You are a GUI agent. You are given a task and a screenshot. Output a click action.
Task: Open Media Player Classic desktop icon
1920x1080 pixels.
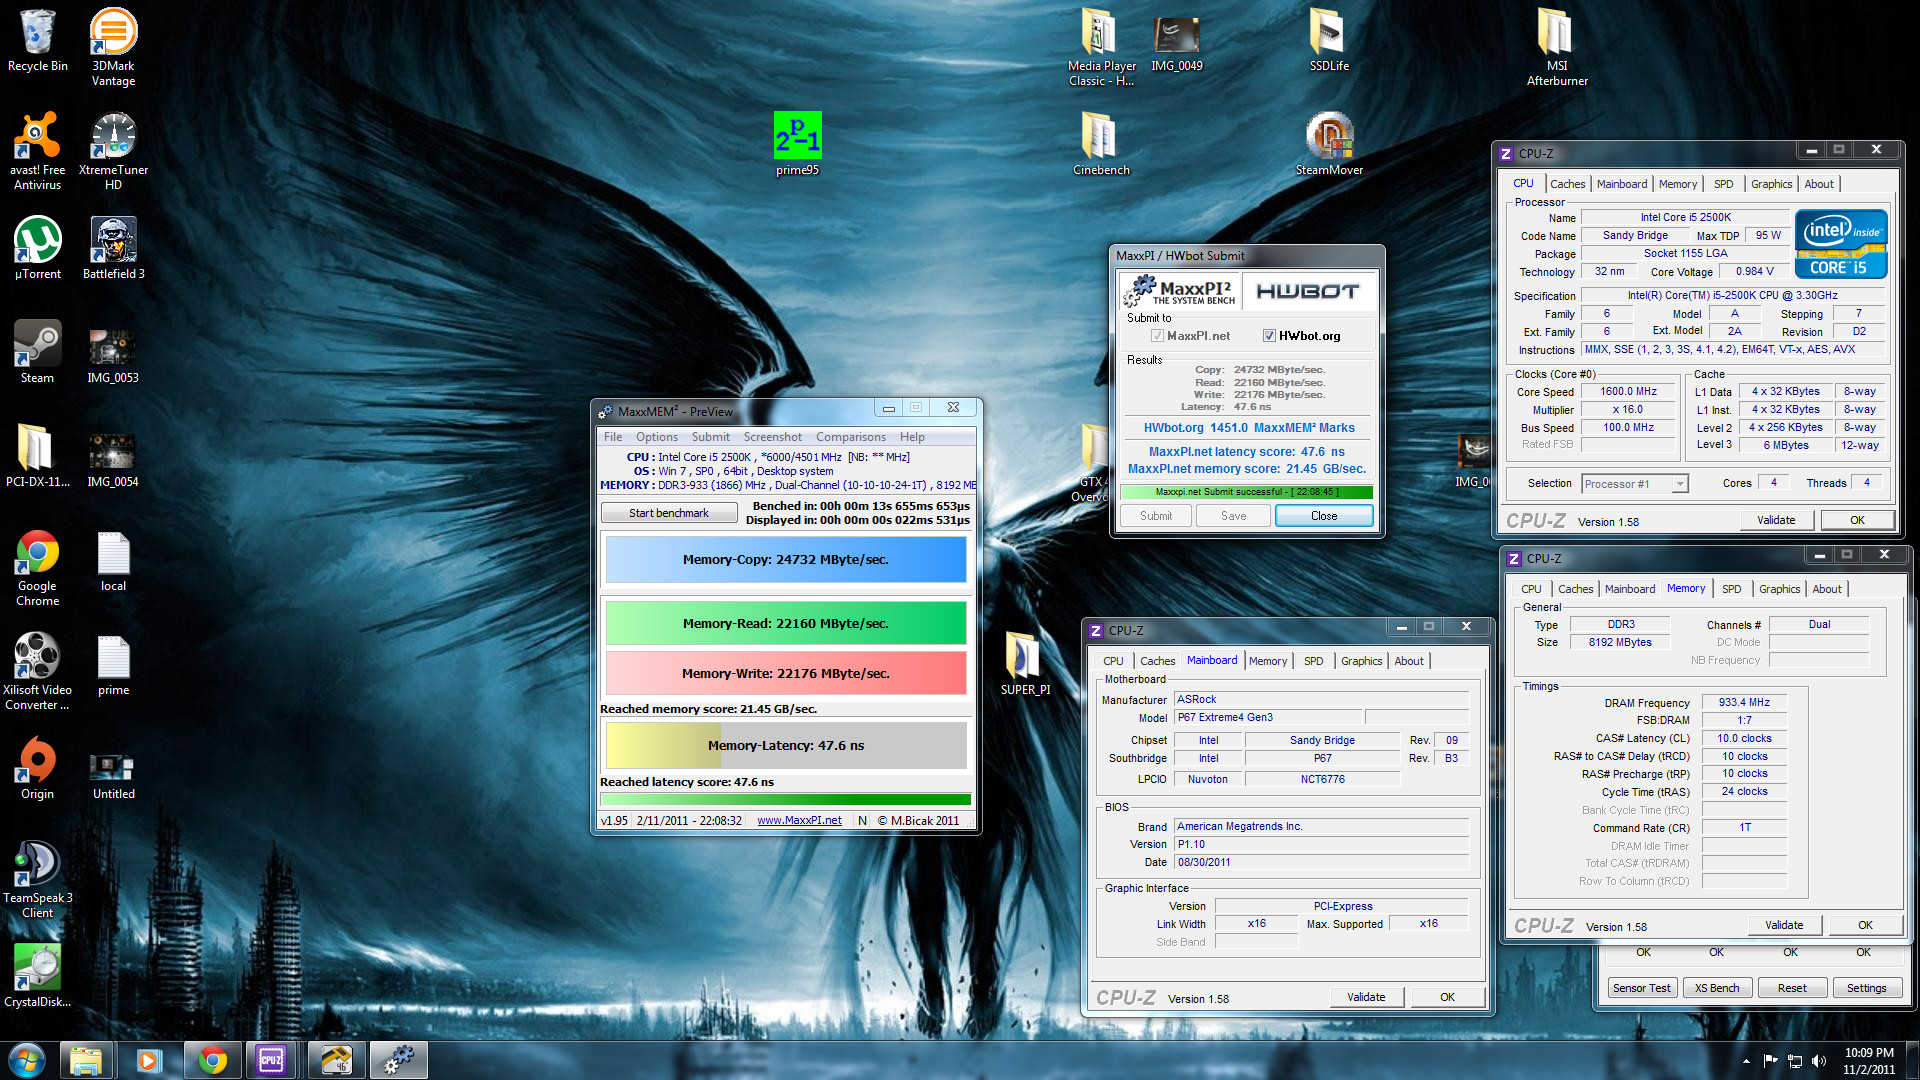pos(1101,46)
